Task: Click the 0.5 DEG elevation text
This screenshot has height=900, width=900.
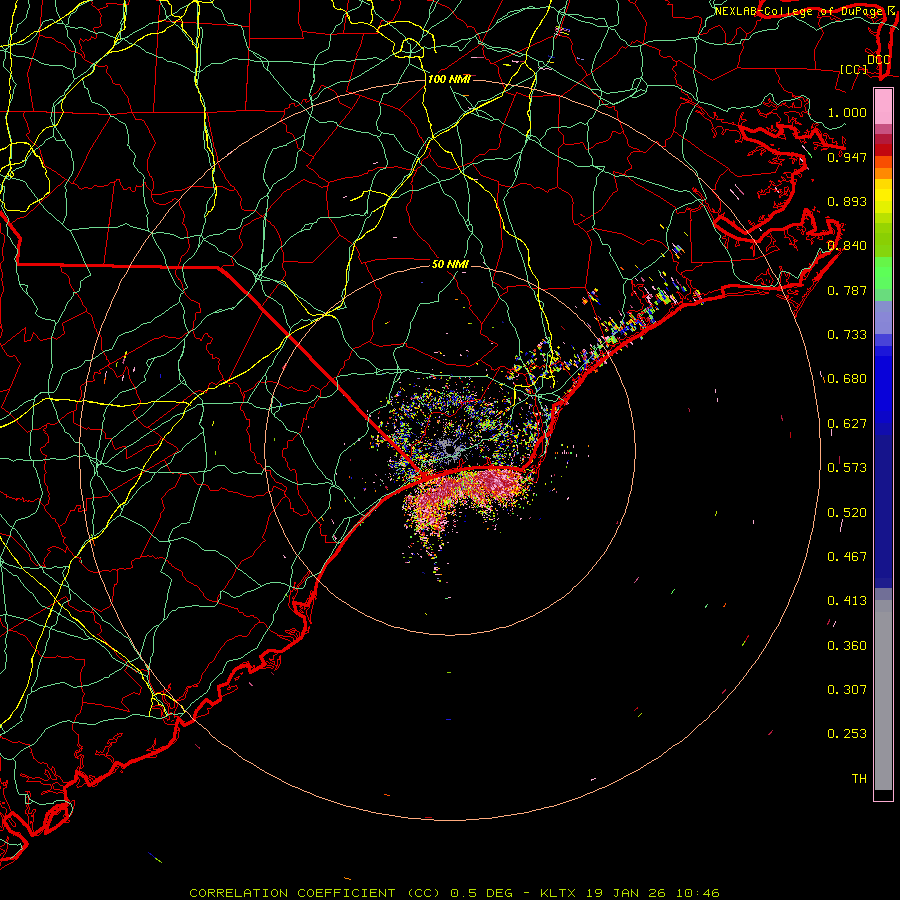Action: pos(484,893)
